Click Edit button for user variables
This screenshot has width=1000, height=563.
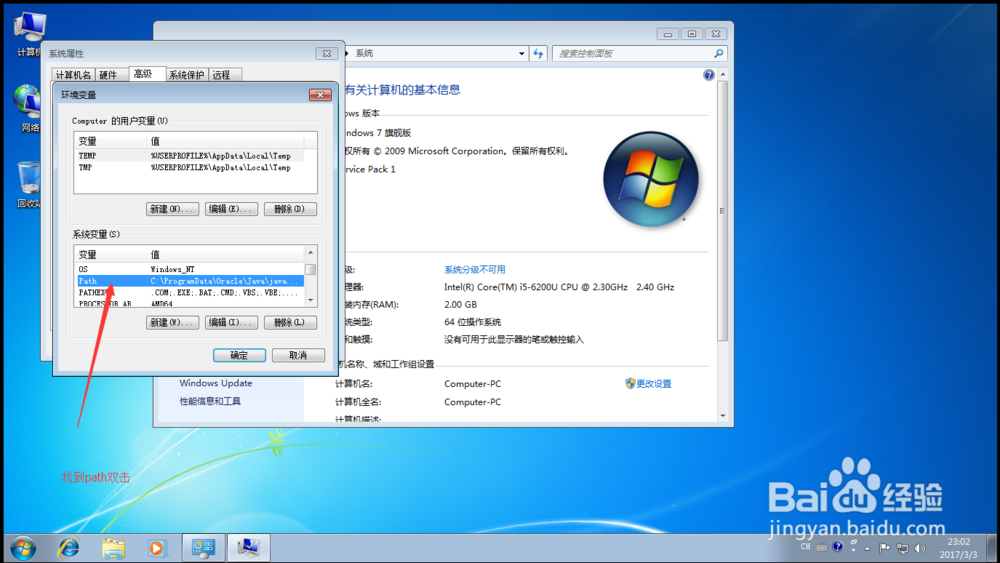click(x=232, y=209)
